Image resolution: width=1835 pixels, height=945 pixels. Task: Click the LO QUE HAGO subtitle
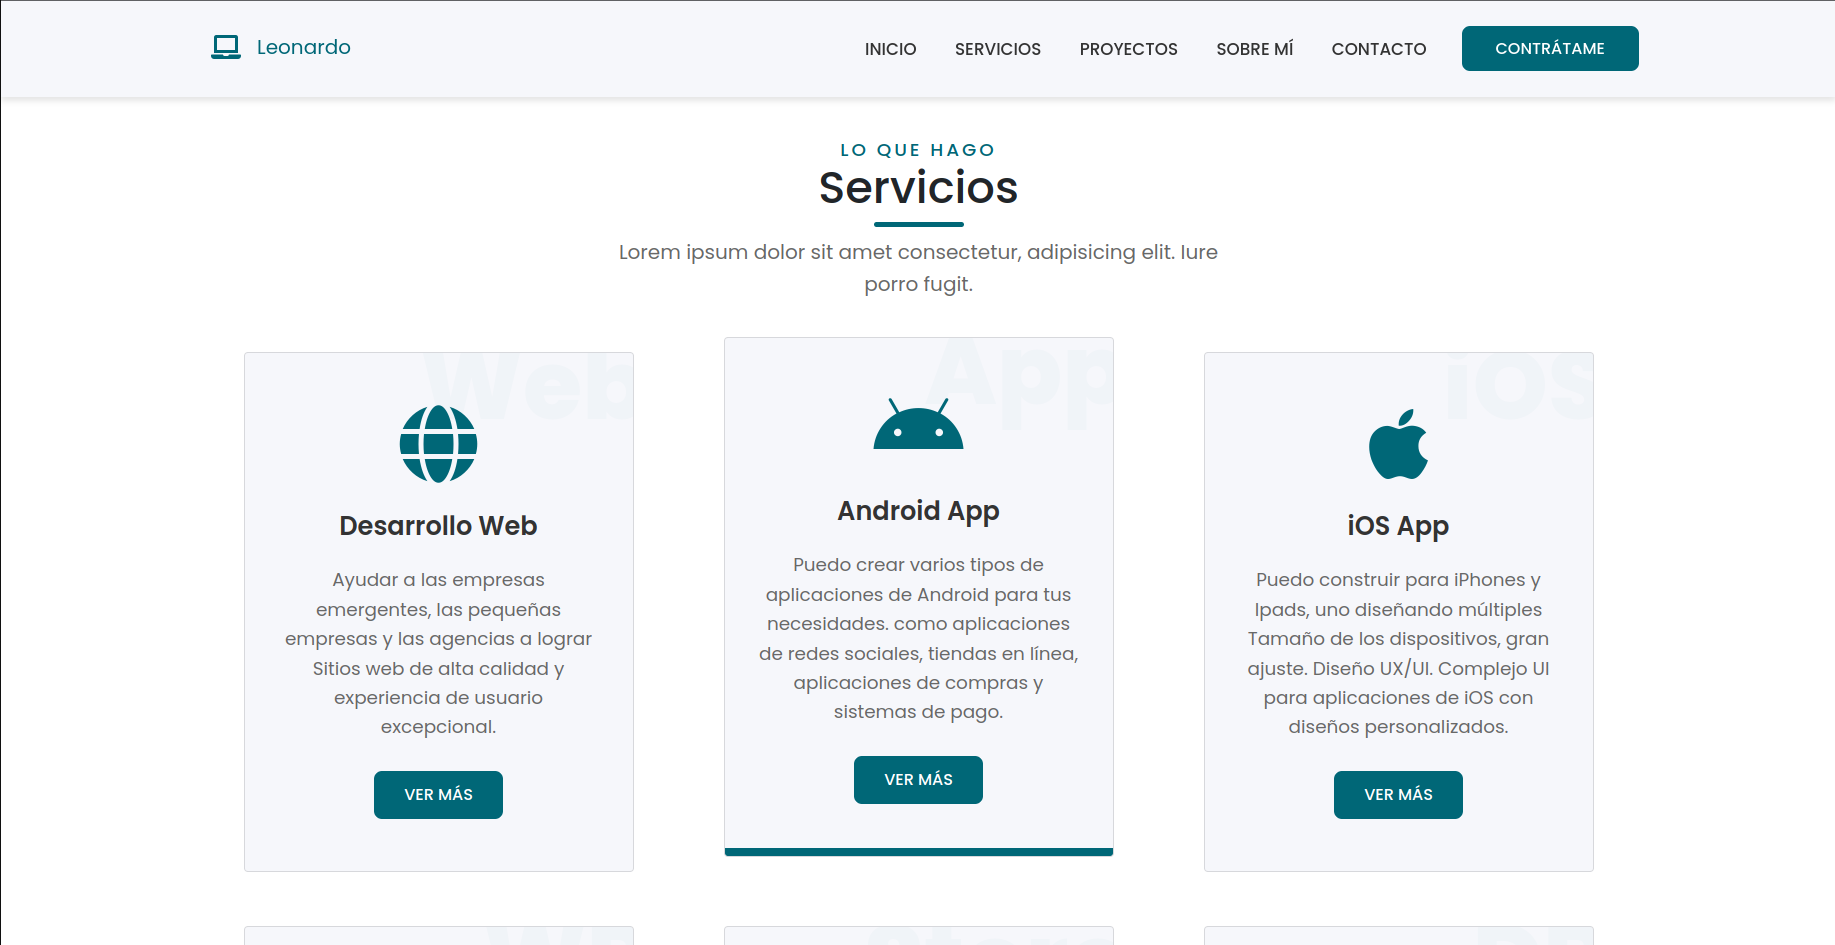[x=918, y=150]
